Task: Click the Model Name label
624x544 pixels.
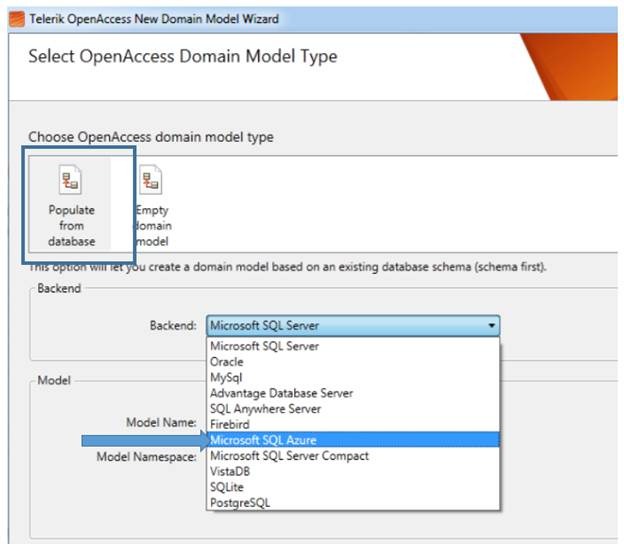Action: 160,423
